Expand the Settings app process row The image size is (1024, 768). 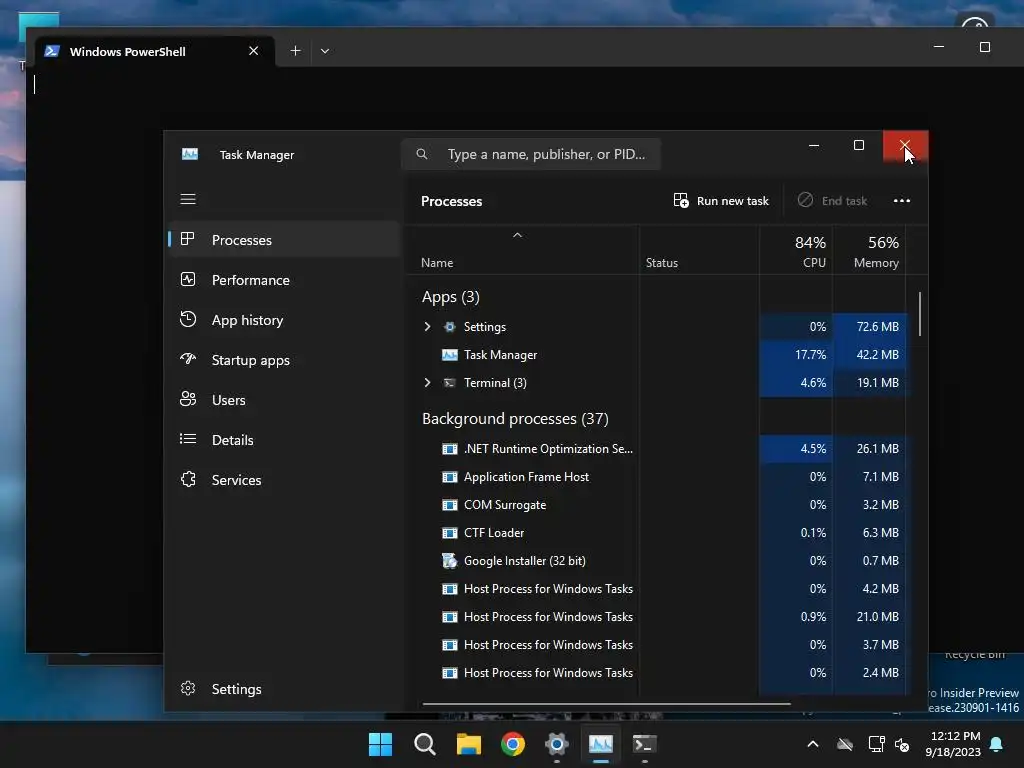click(428, 327)
